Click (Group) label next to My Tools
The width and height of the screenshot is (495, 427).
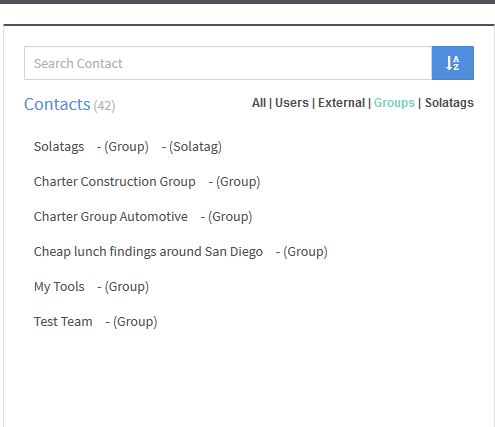123,287
